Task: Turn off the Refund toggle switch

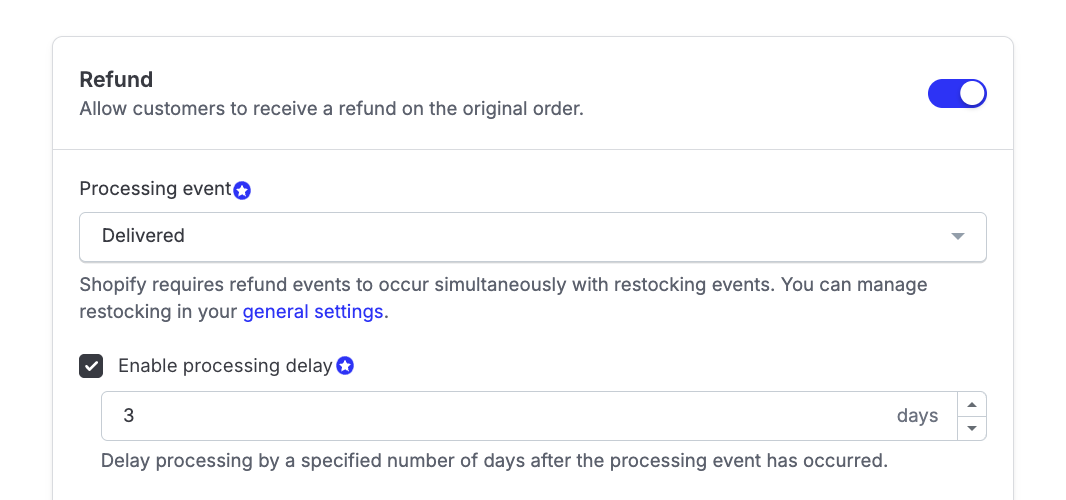Action: (957, 94)
